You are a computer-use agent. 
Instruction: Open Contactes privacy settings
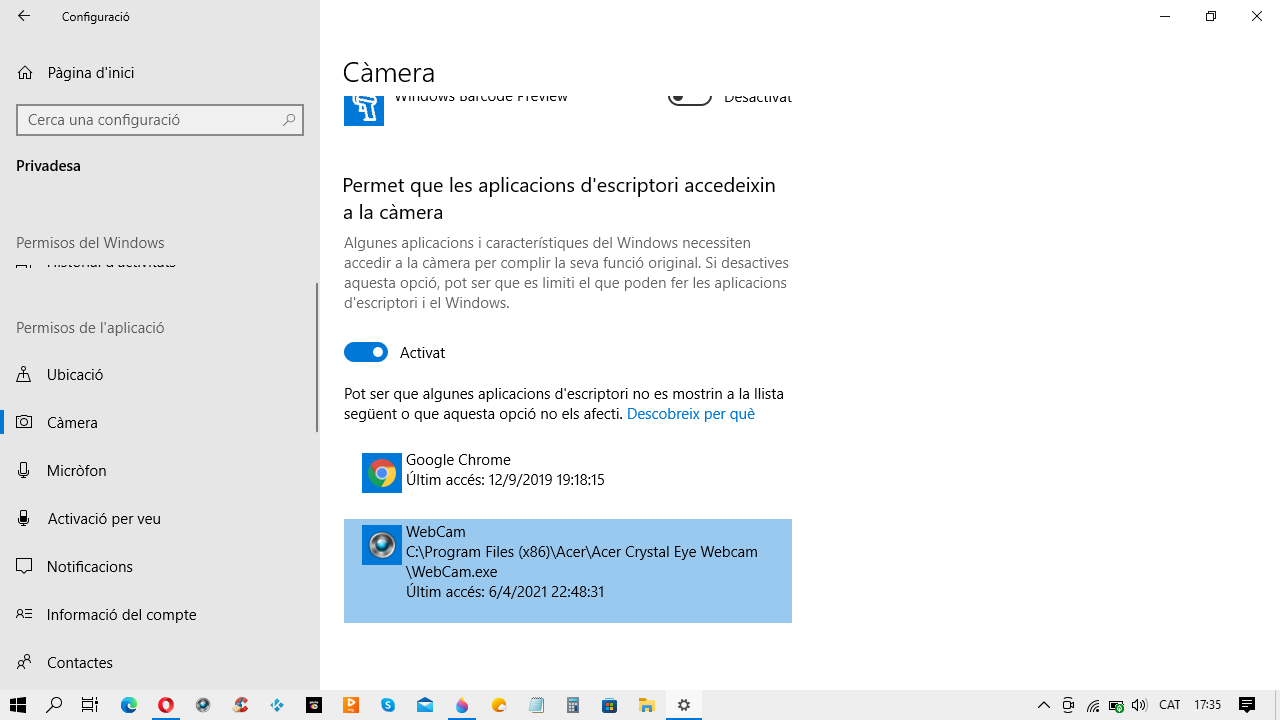[x=160, y=662]
